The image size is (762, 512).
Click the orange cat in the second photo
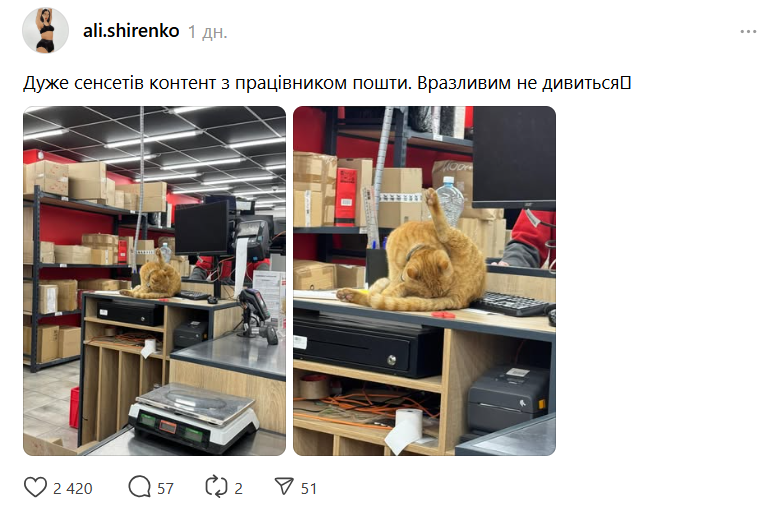point(414,256)
